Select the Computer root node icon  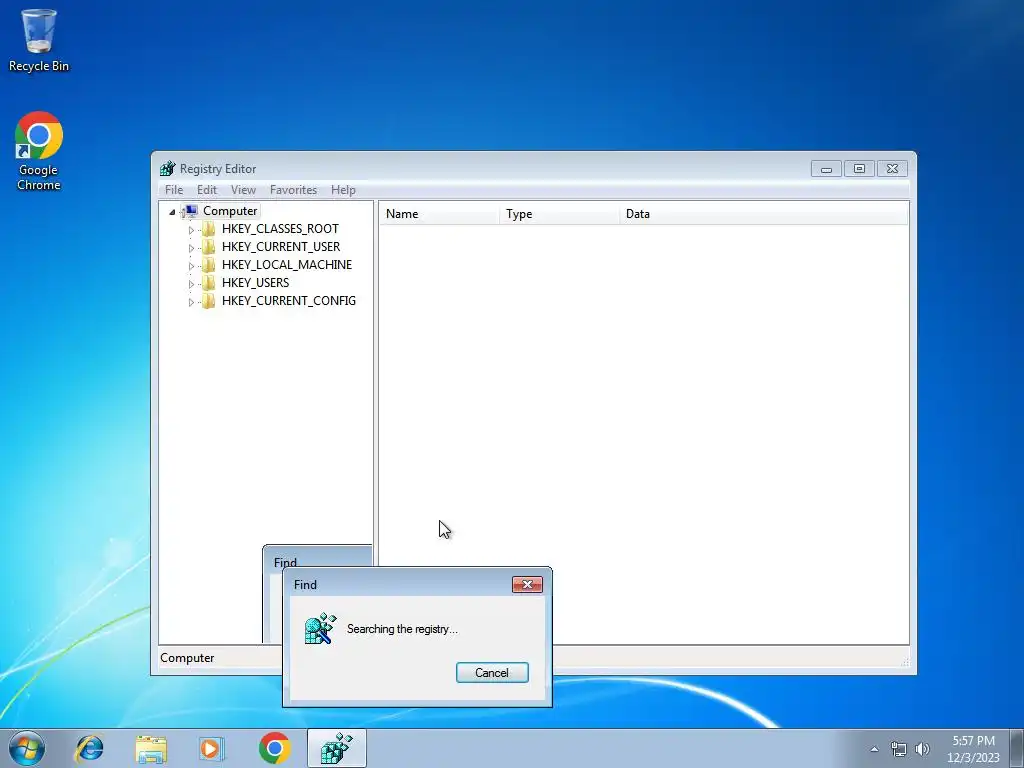pyautogui.click(x=191, y=211)
